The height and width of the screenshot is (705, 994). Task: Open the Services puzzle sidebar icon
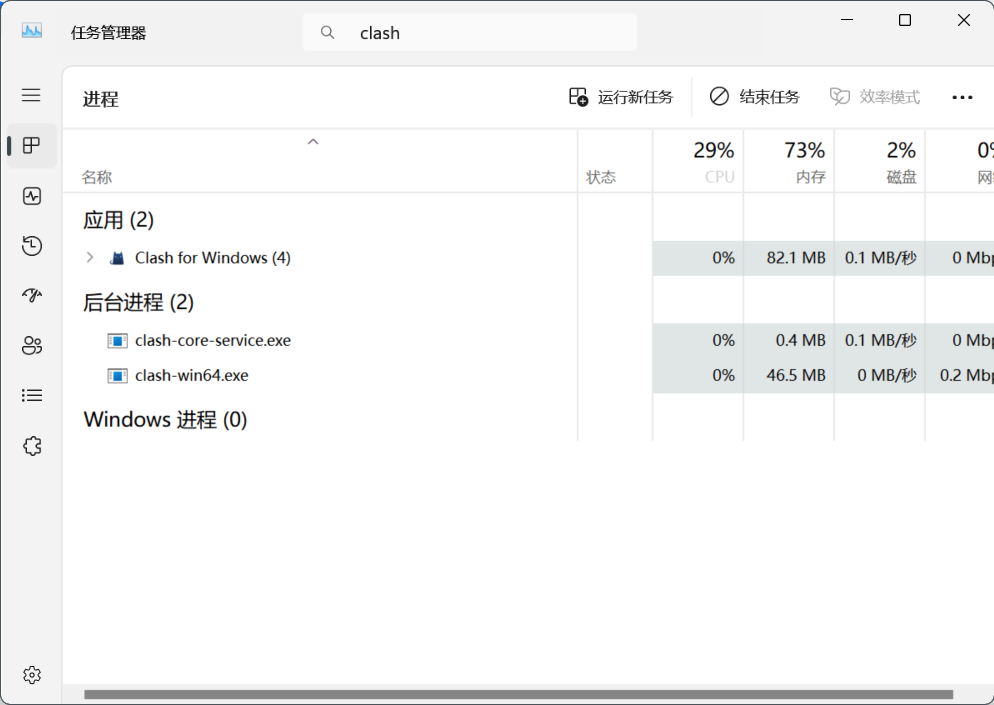click(x=32, y=446)
